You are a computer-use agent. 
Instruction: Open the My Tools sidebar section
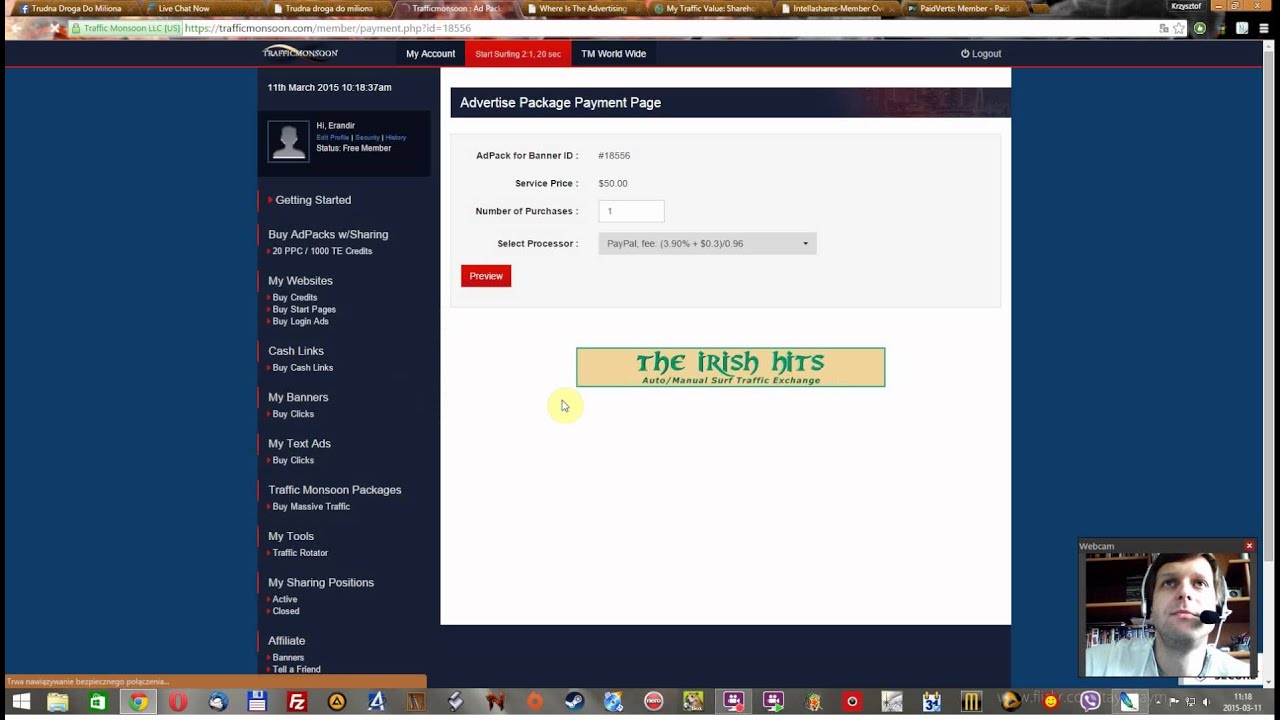pyautogui.click(x=291, y=536)
